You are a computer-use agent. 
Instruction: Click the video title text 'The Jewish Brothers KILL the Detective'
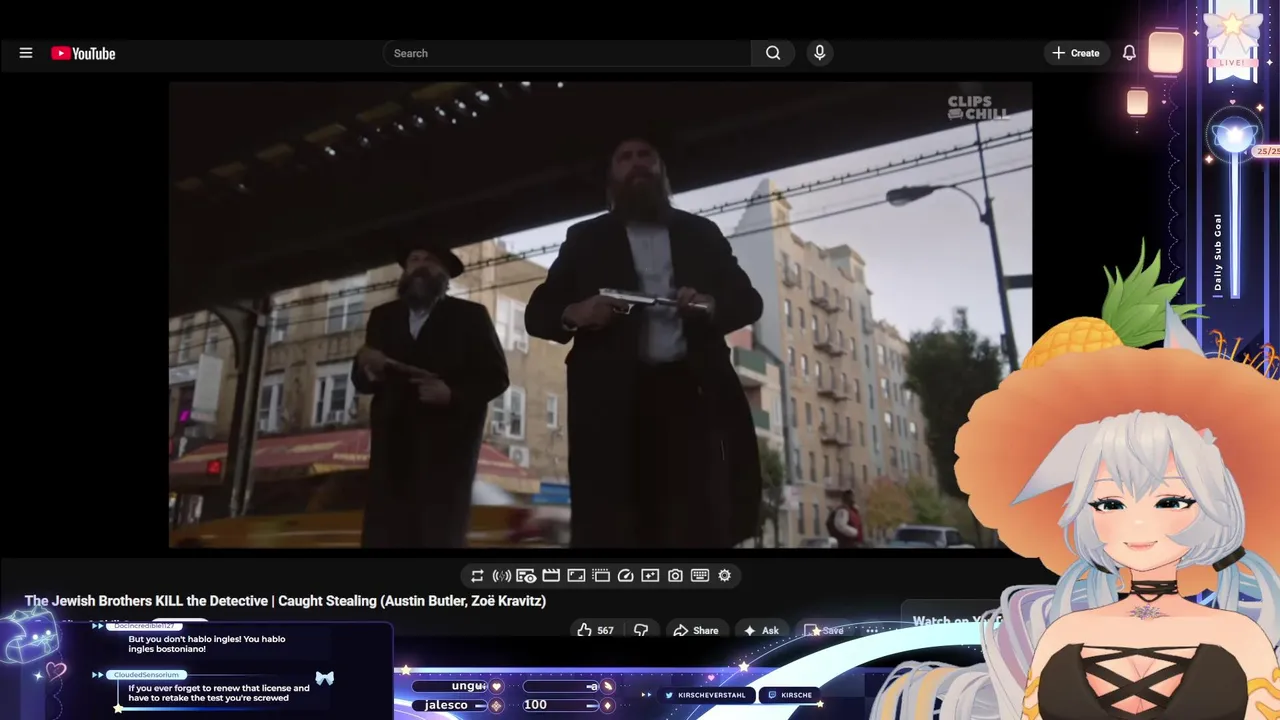[146, 601]
